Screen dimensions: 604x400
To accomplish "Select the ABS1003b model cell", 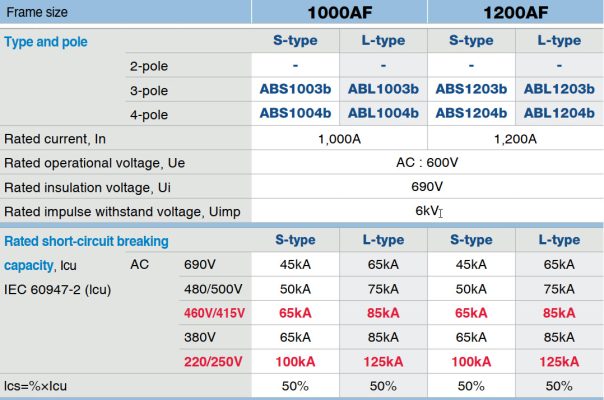I will point(295,88).
